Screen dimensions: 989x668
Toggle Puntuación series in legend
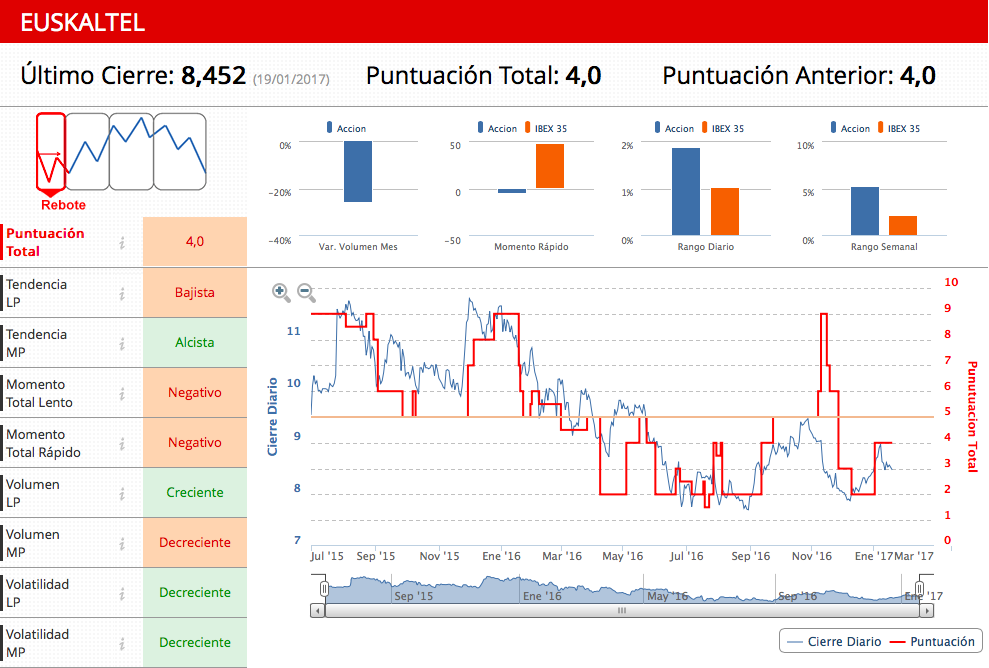(932, 642)
